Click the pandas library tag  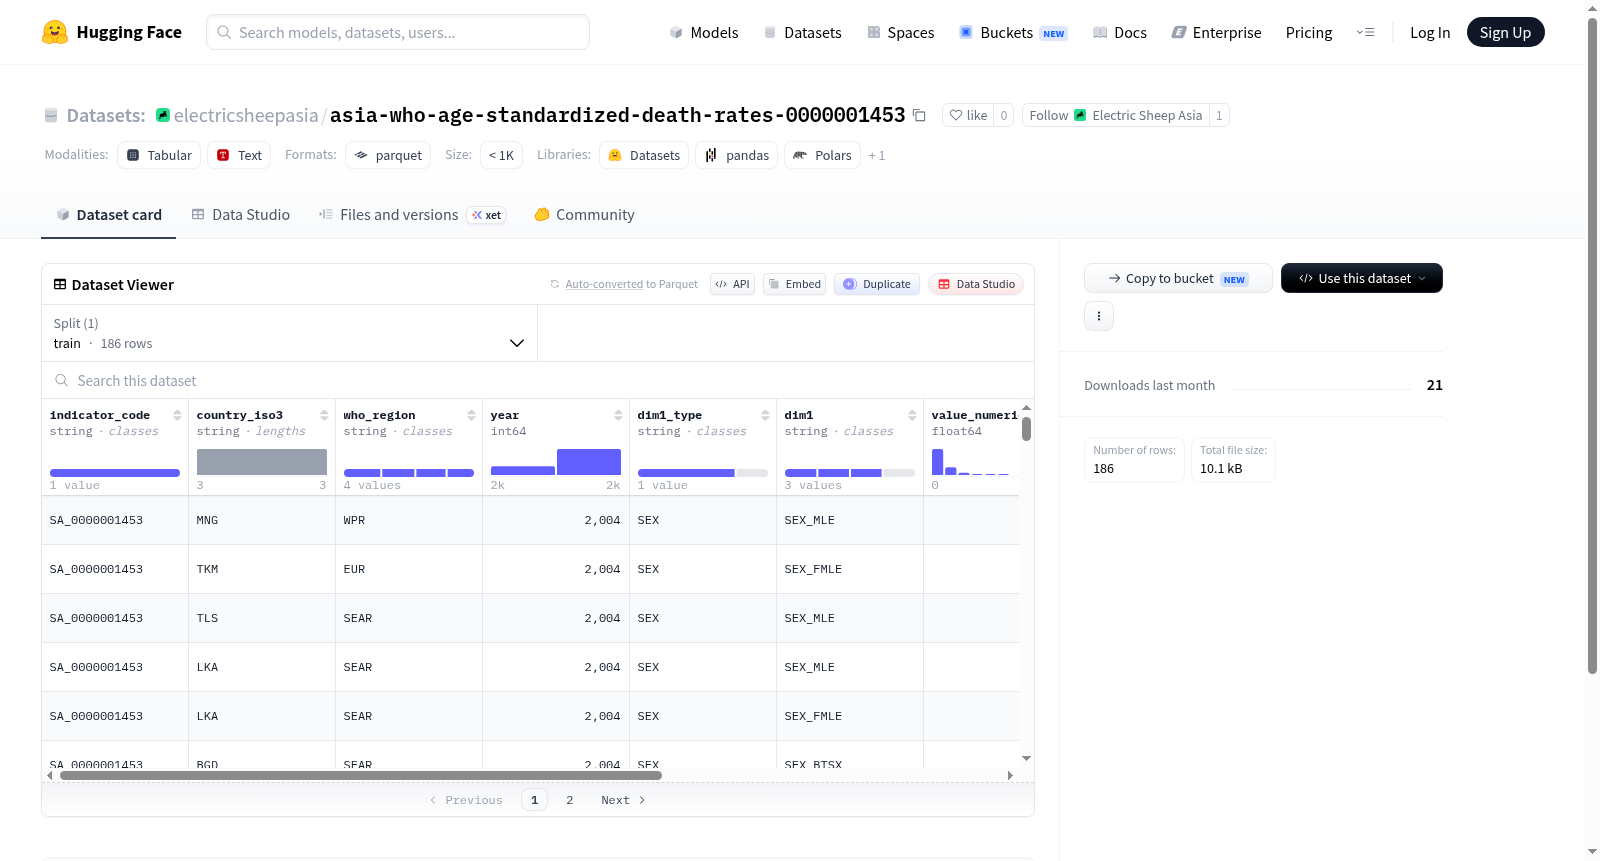point(737,155)
